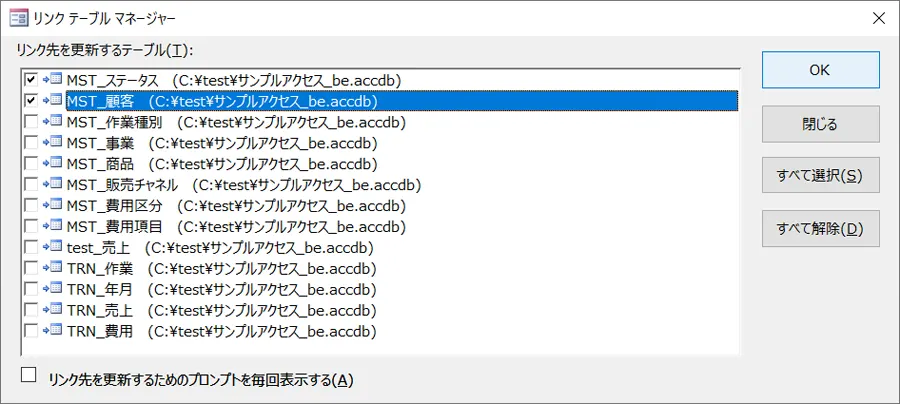
Task: Click the linked table icon beside MST_商品
Action: click(x=52, y=163)
